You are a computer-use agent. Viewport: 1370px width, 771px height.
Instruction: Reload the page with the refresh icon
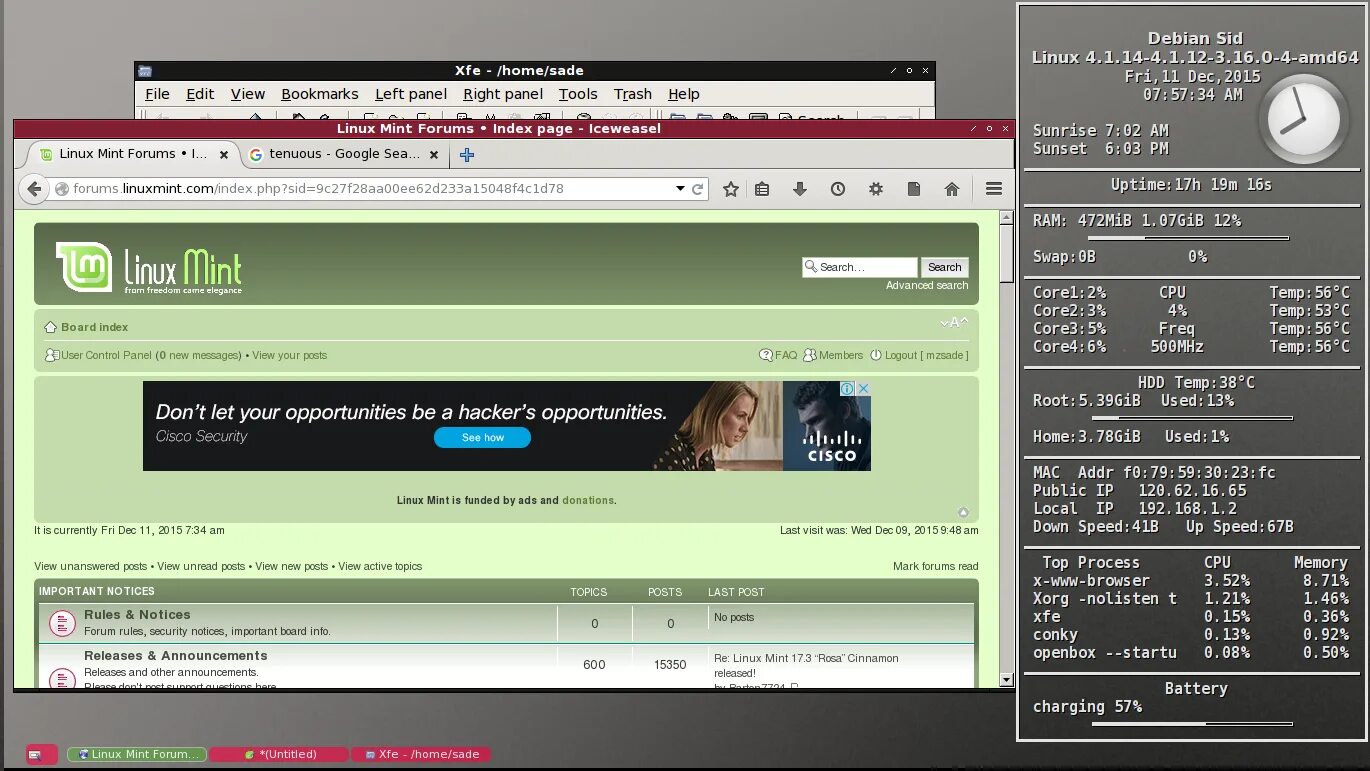(698, 189)
